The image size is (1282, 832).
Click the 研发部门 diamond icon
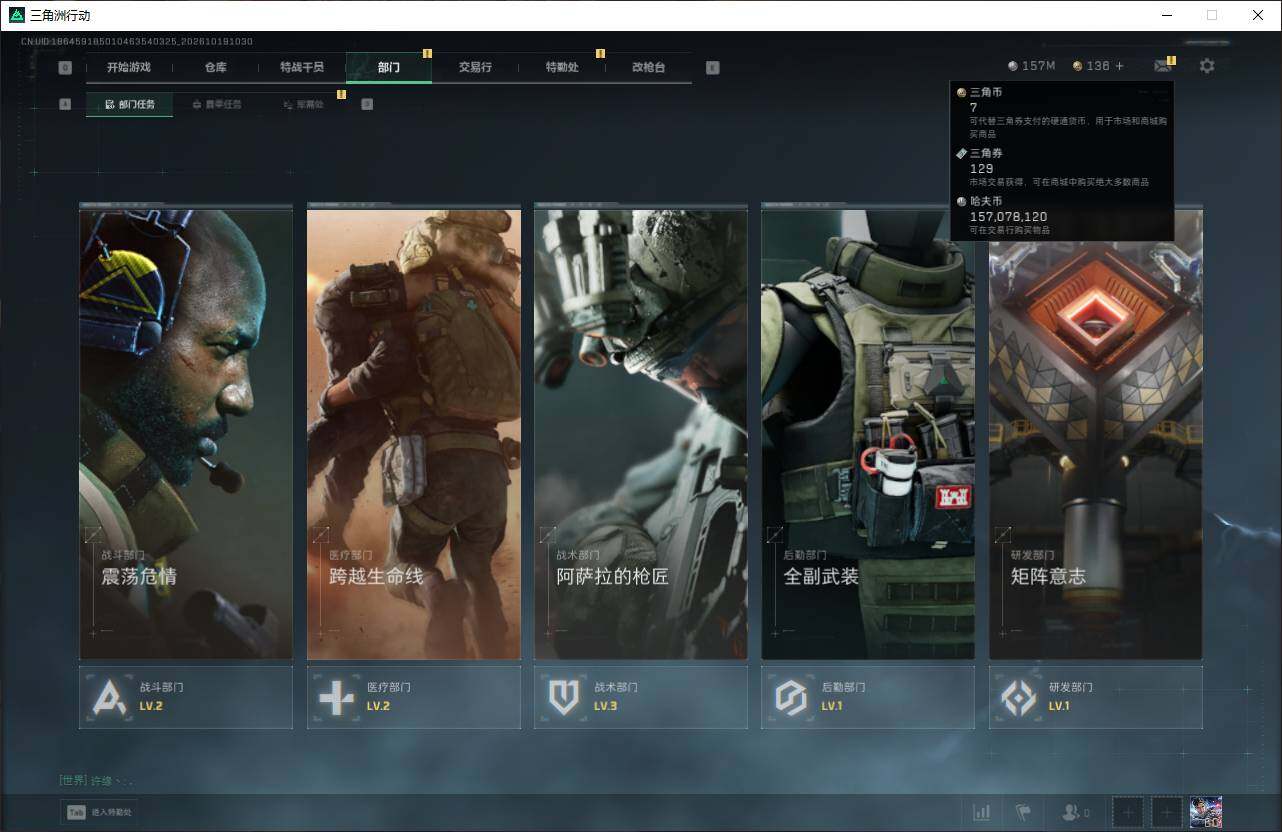point(1019,697)
